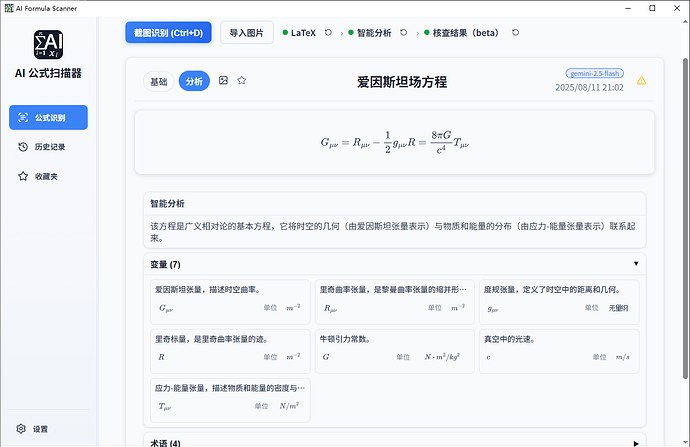
Task: Switch to the 分析 tab
Action: [x=194, y=81]
